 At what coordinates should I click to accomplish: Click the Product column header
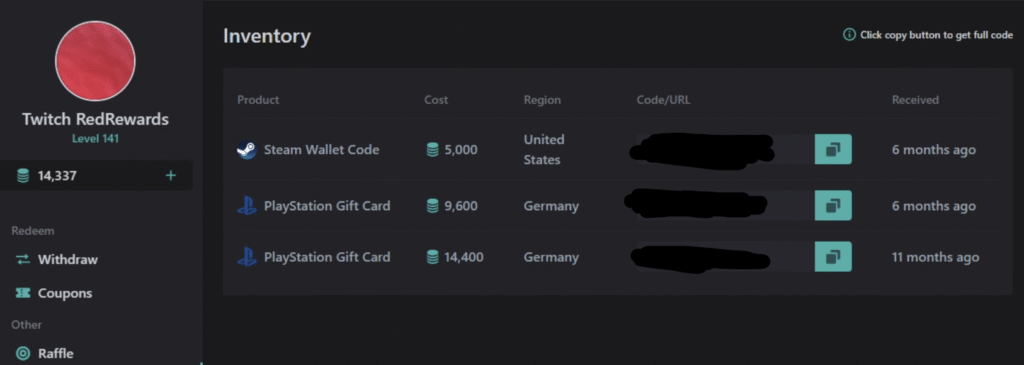[x=258, y=100]
